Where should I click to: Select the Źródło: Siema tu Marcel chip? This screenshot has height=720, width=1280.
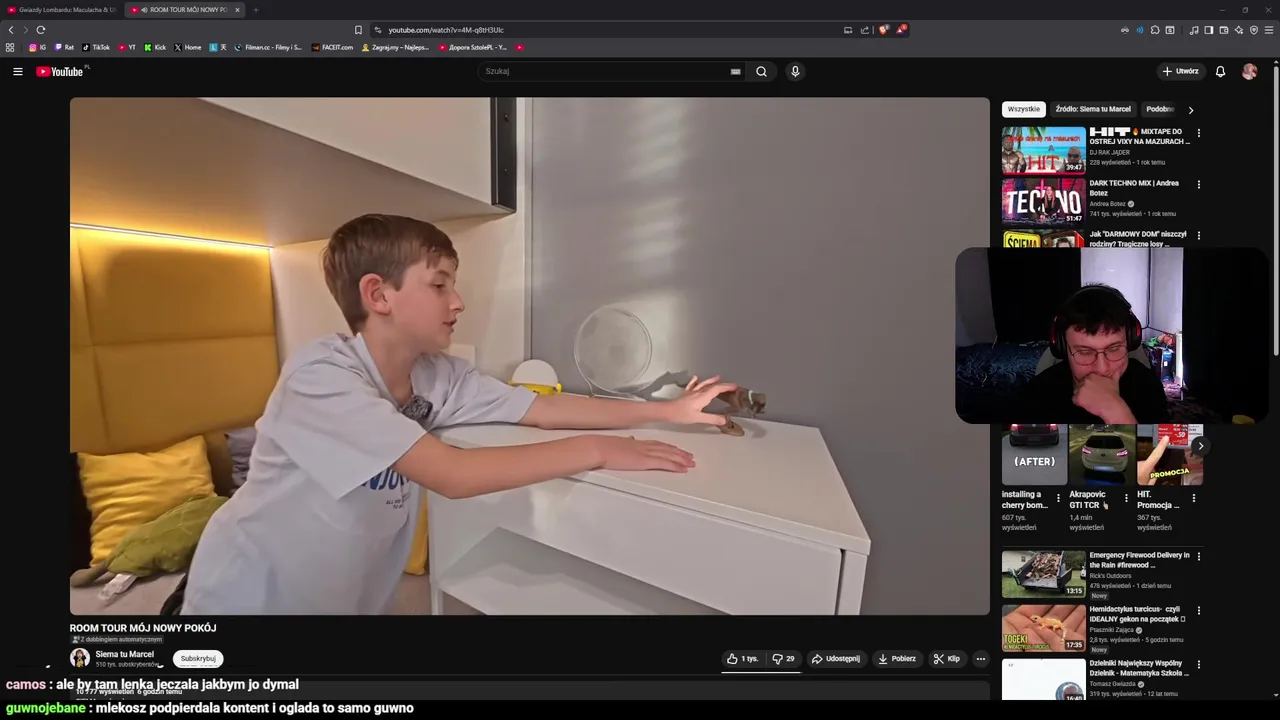pyautogui.click(x=1093, y=109)
